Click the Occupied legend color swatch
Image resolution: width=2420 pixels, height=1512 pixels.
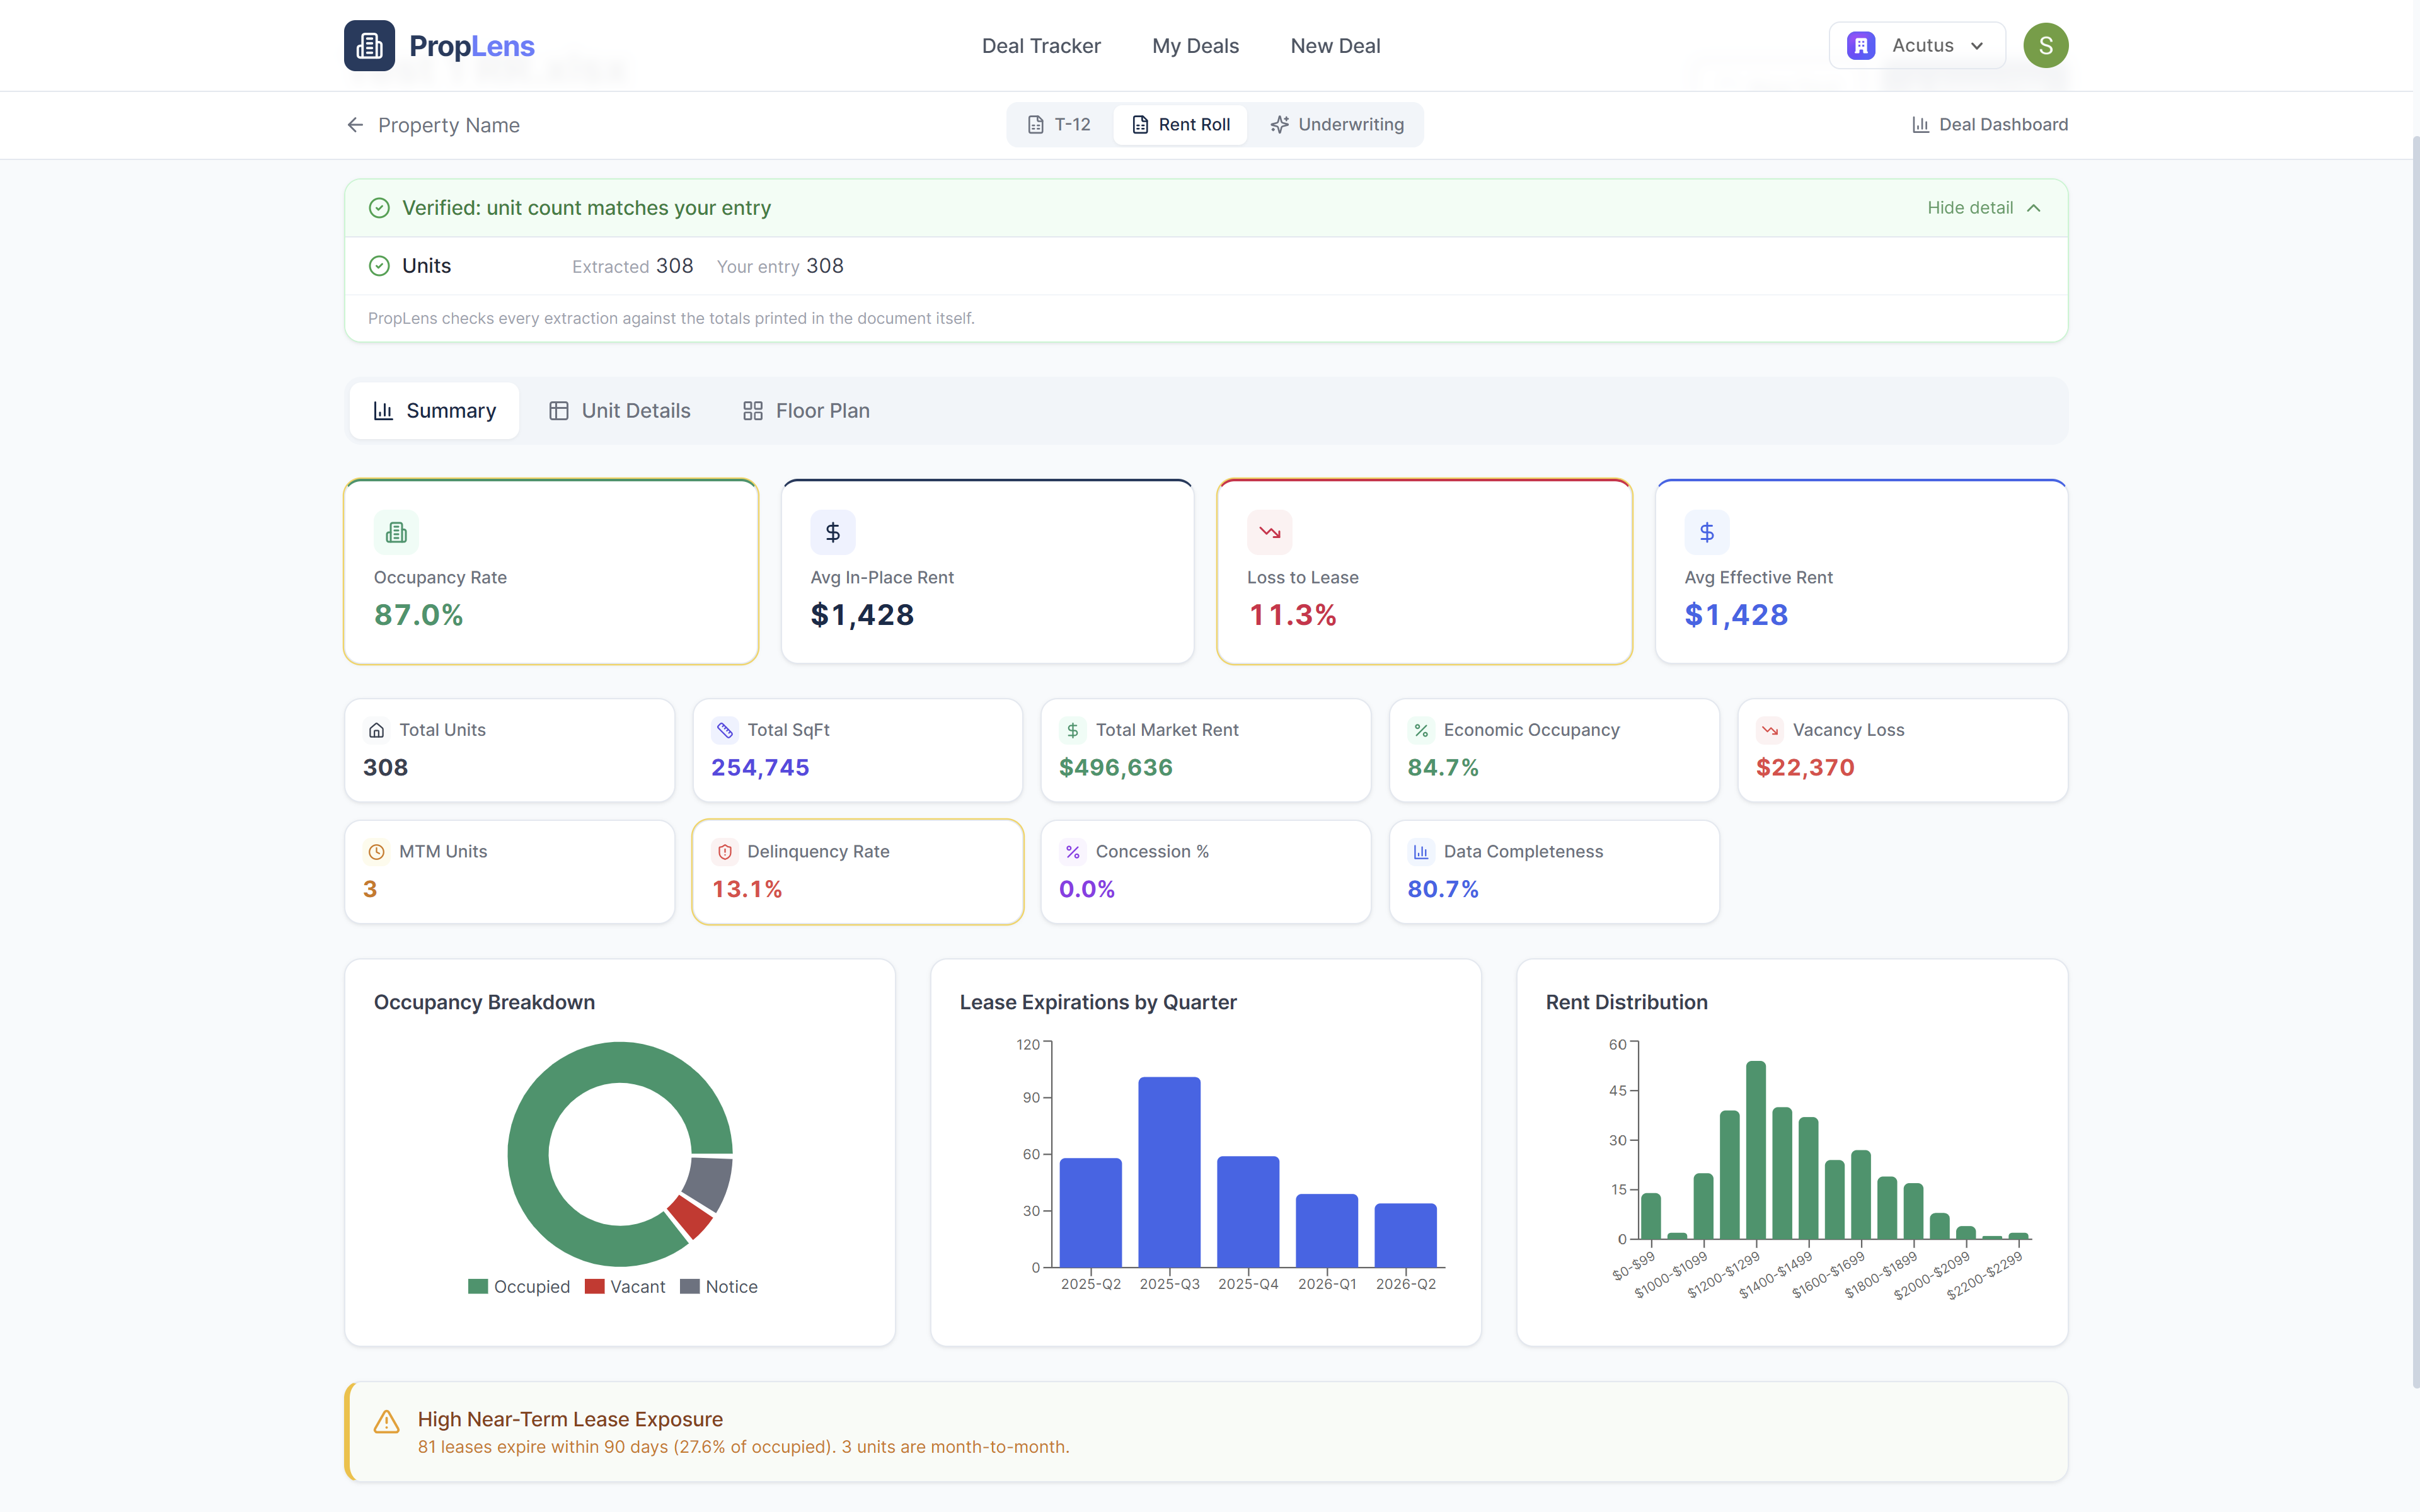tap(478, 1287)
